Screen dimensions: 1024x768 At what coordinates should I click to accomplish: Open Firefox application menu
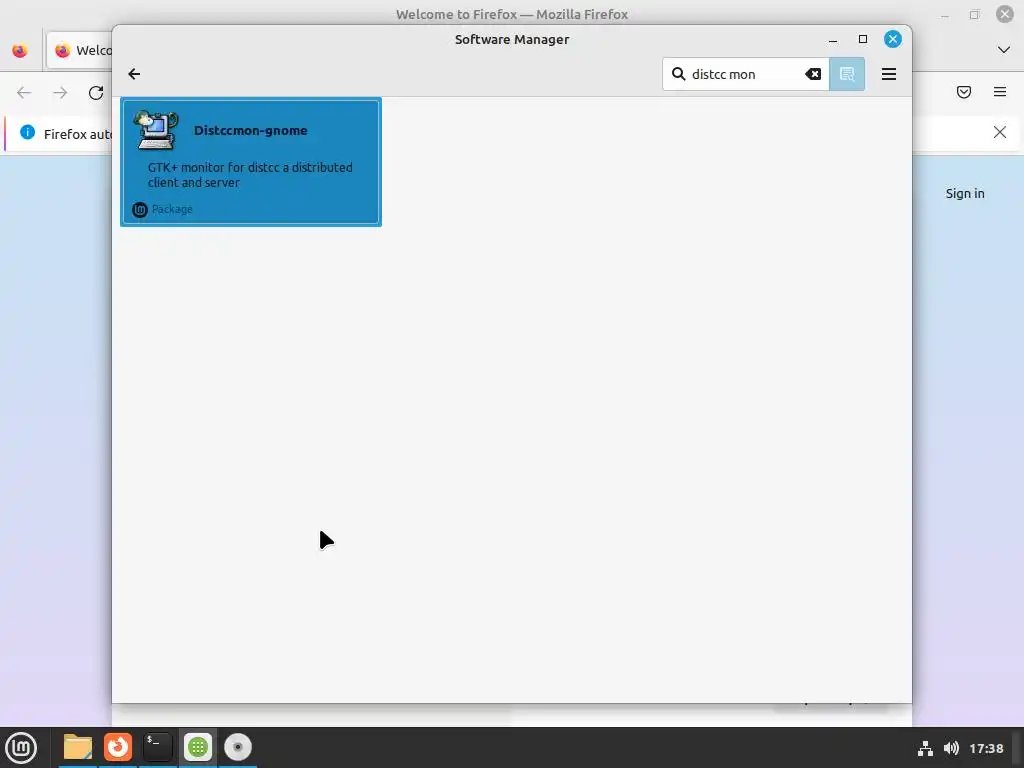pyautogui.click(x=1000, y=92)
